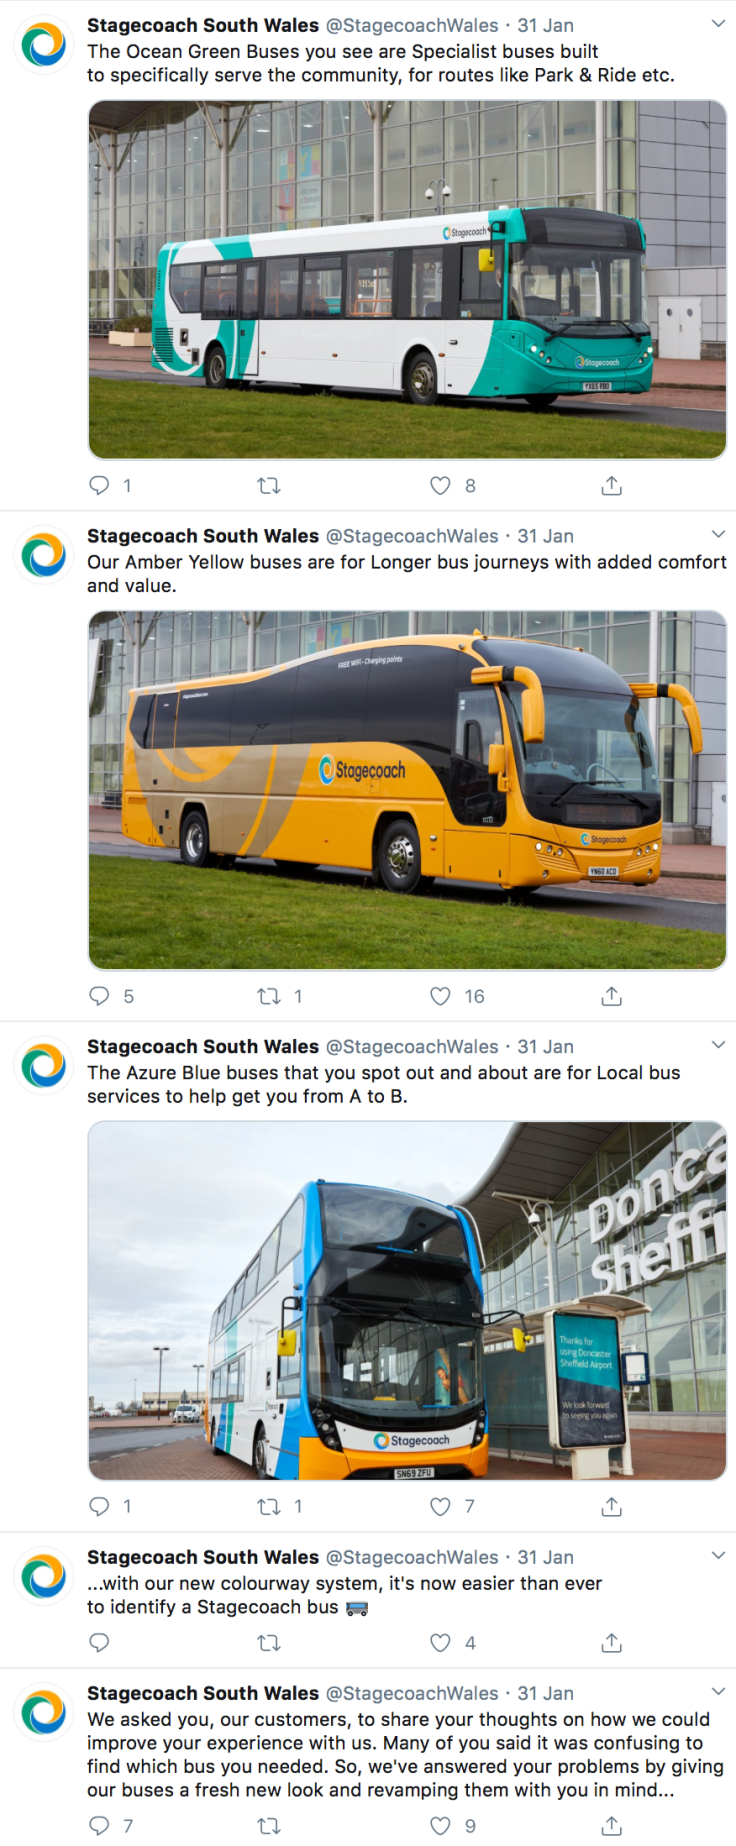Reply to the Ocean Green Buses tweet
Viewport: 736px width, 1846px height.
(99, 486)
